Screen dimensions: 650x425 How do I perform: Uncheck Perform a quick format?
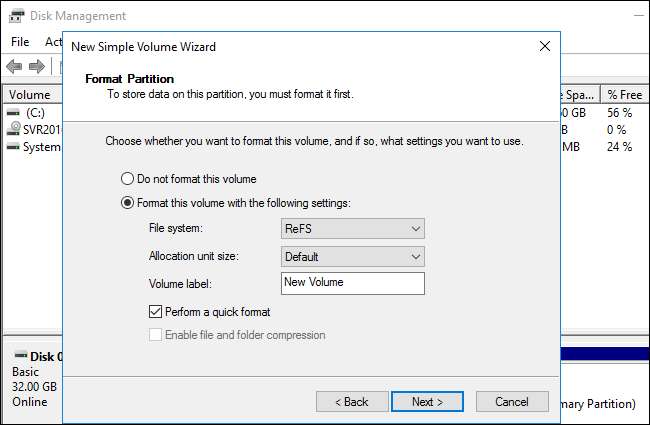pos(156,312)
